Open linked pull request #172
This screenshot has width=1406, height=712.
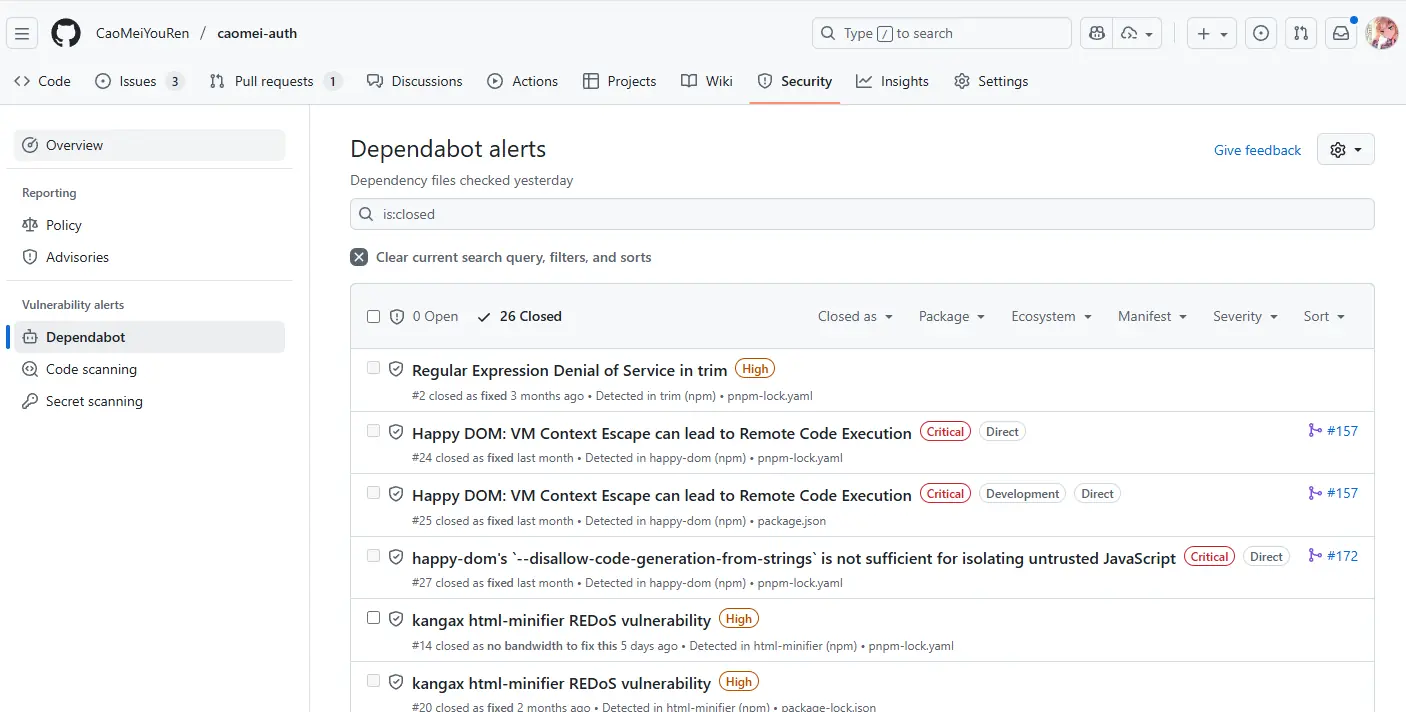click(1333, 556)
